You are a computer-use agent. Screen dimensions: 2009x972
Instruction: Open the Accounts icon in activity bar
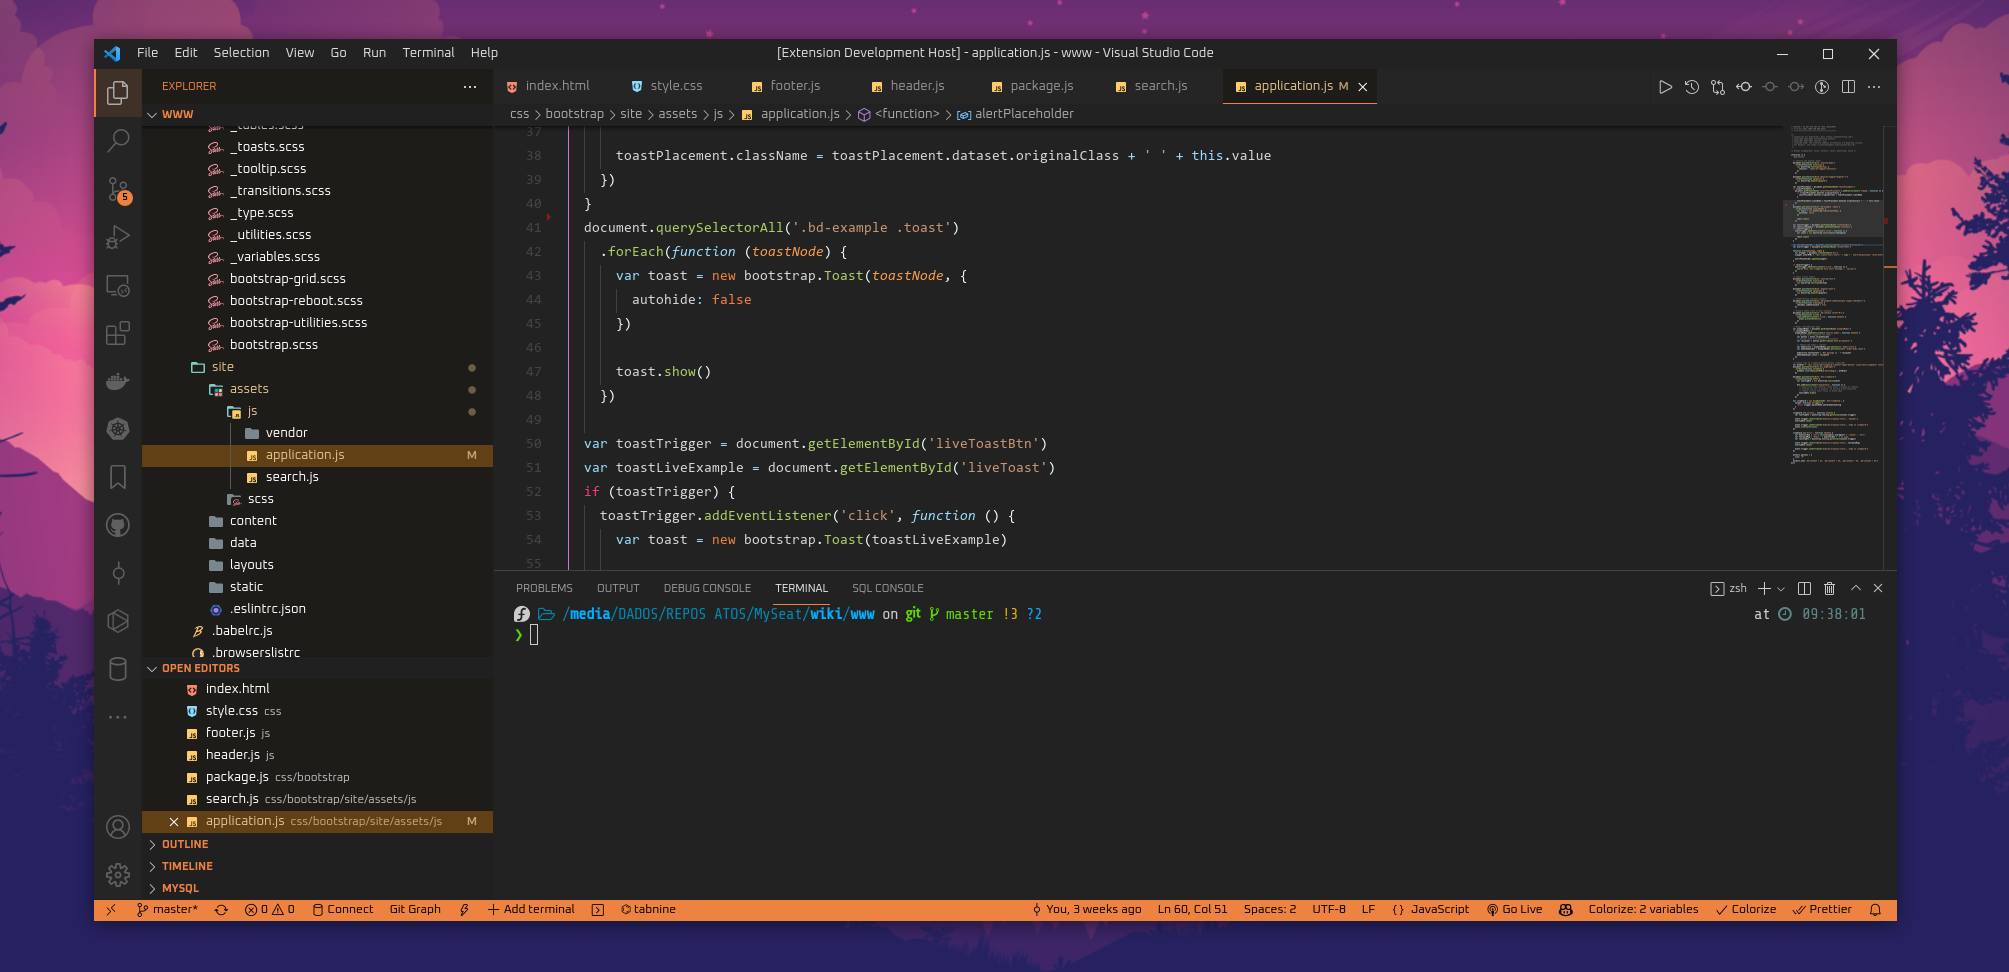(118, 827)
